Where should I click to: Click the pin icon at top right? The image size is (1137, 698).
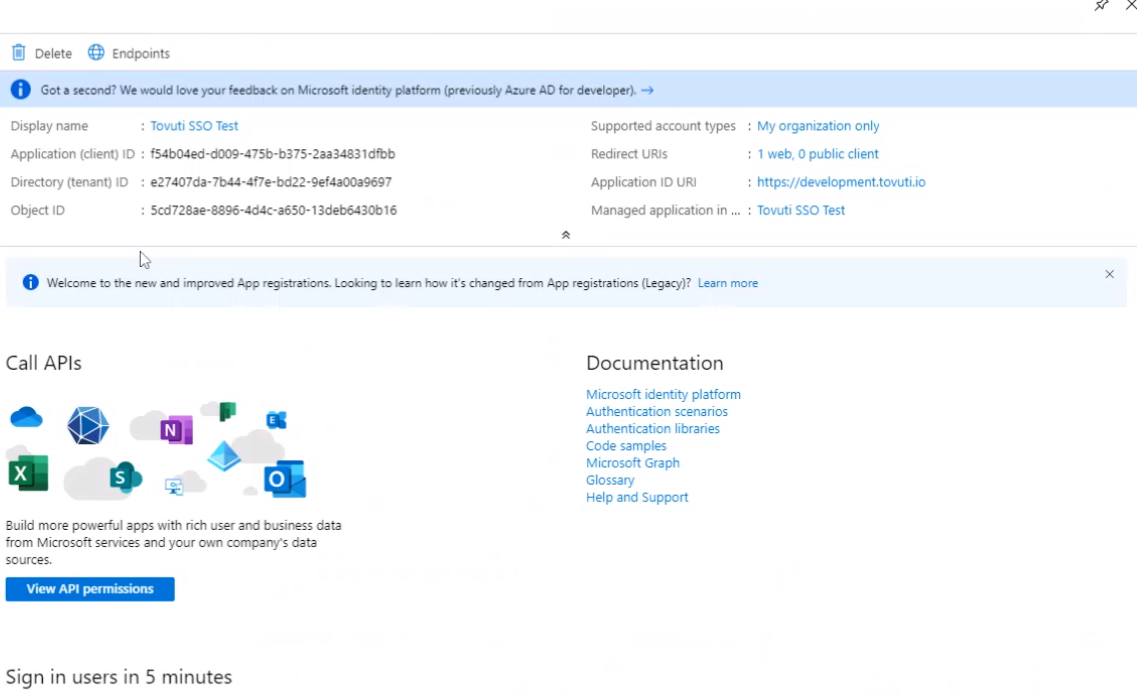(x=1101, y=6)
